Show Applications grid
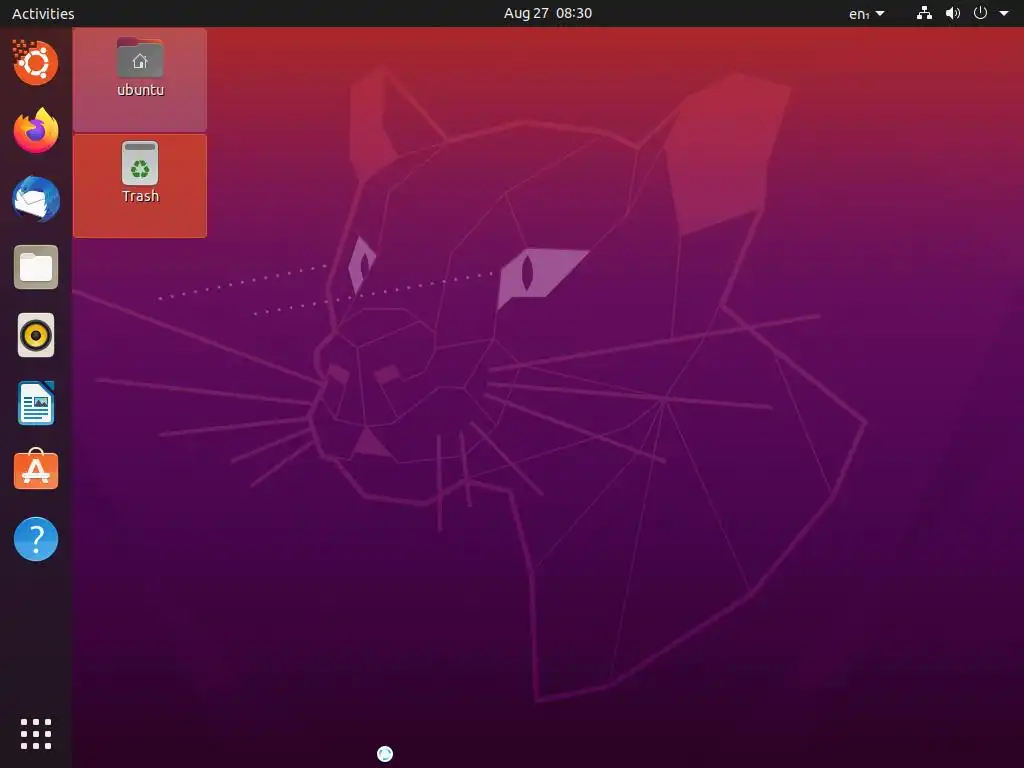Image resolution: width=1024 pixels, height=768 pixels. pos(36,734)
